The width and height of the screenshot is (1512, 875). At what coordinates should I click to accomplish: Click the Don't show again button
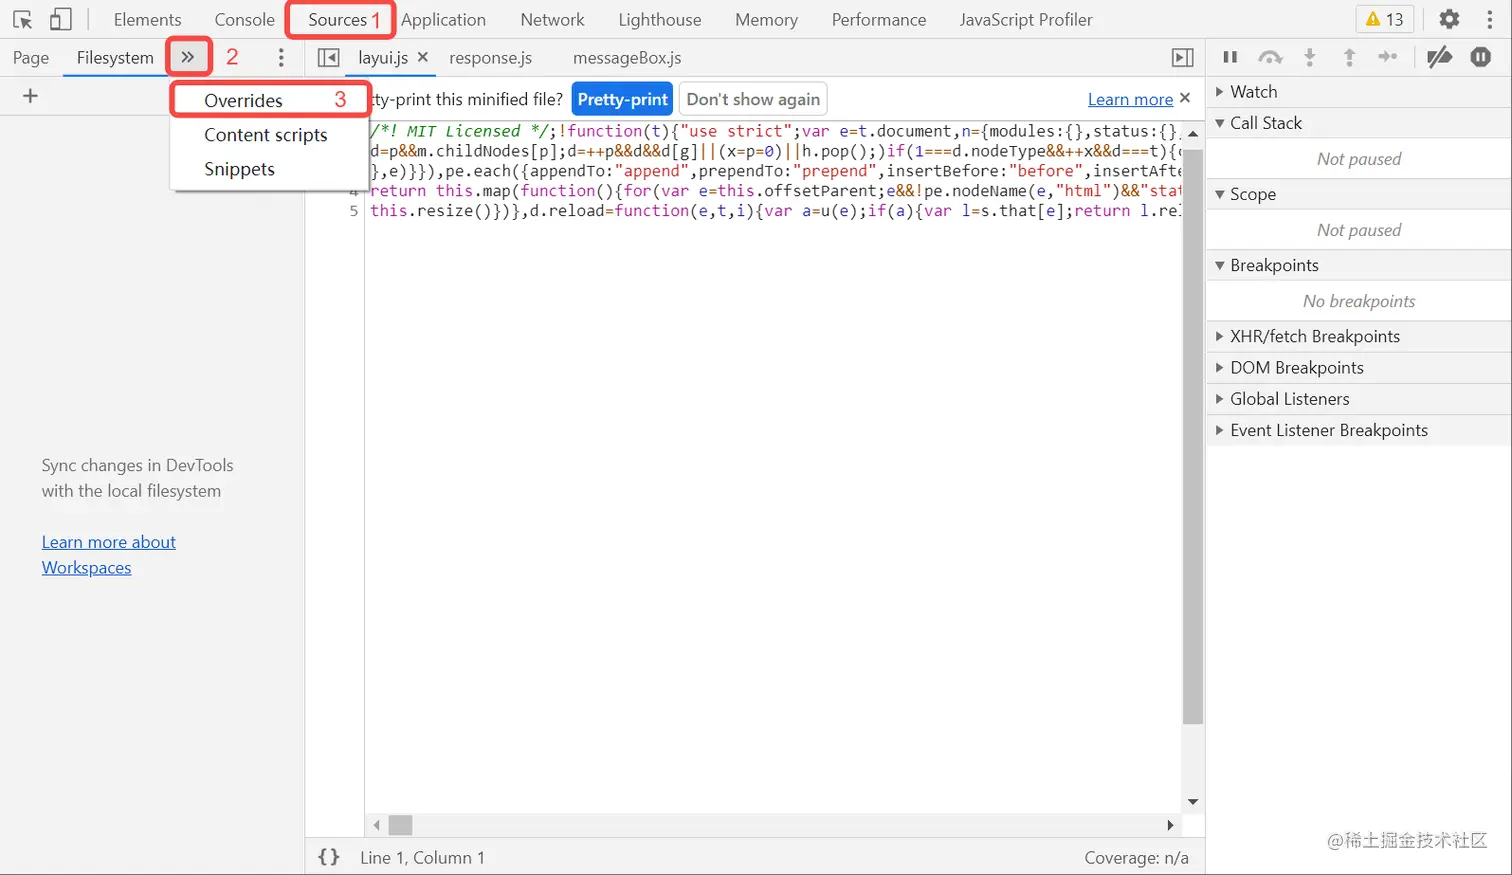tap(753, 99)
